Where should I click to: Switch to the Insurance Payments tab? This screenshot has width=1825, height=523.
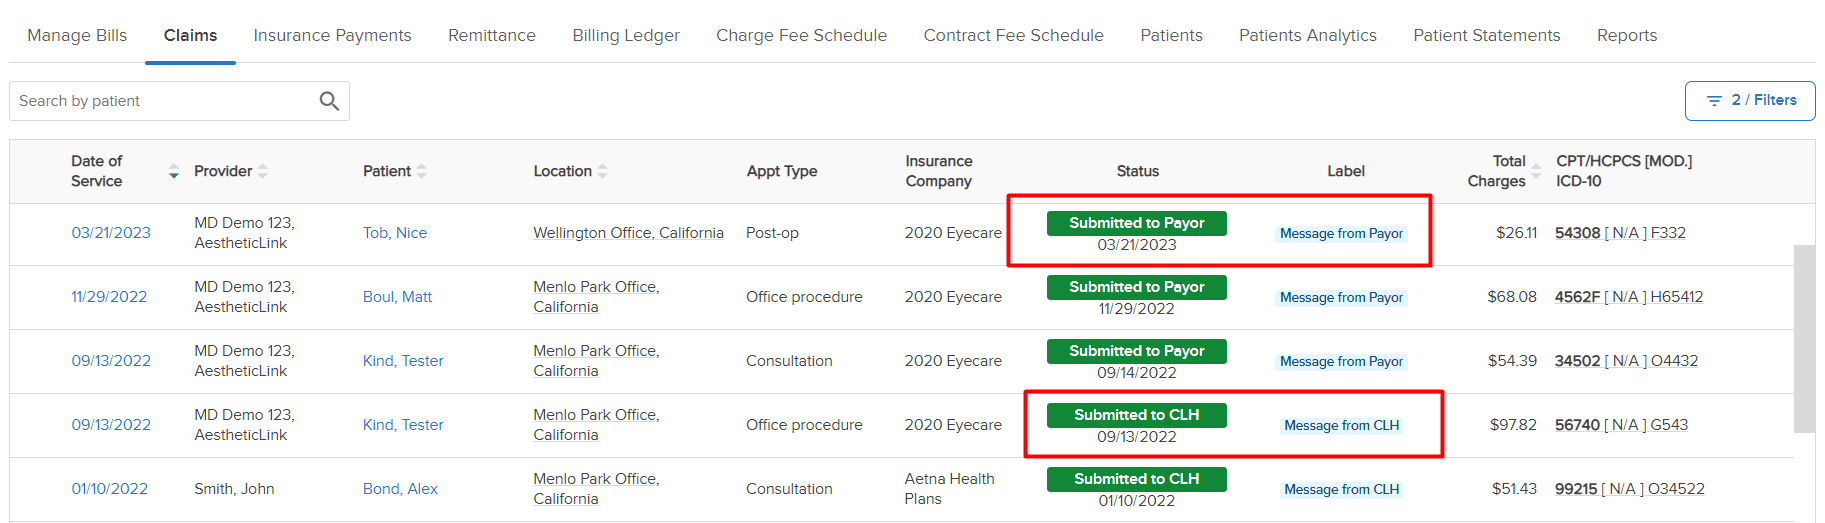click(x=332, y=35)
